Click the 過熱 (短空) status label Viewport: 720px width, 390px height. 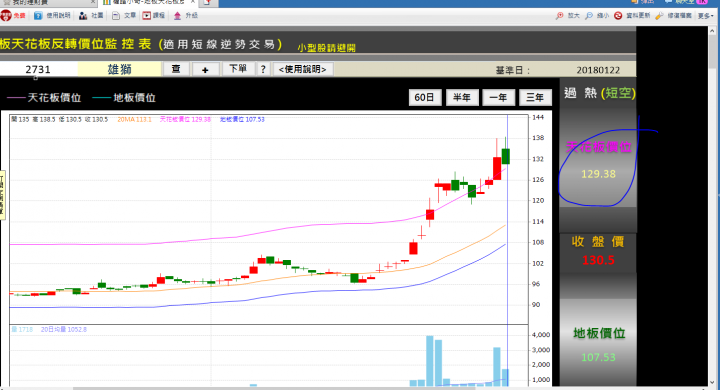[600, 93]
